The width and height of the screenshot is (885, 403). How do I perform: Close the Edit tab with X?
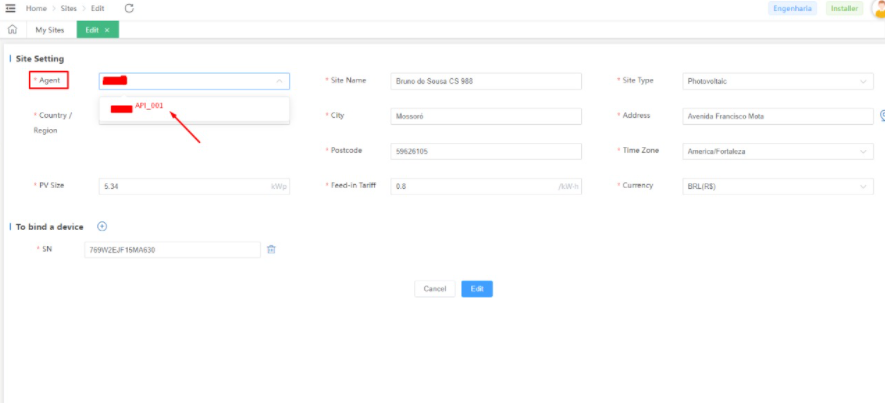click(107, 30)
